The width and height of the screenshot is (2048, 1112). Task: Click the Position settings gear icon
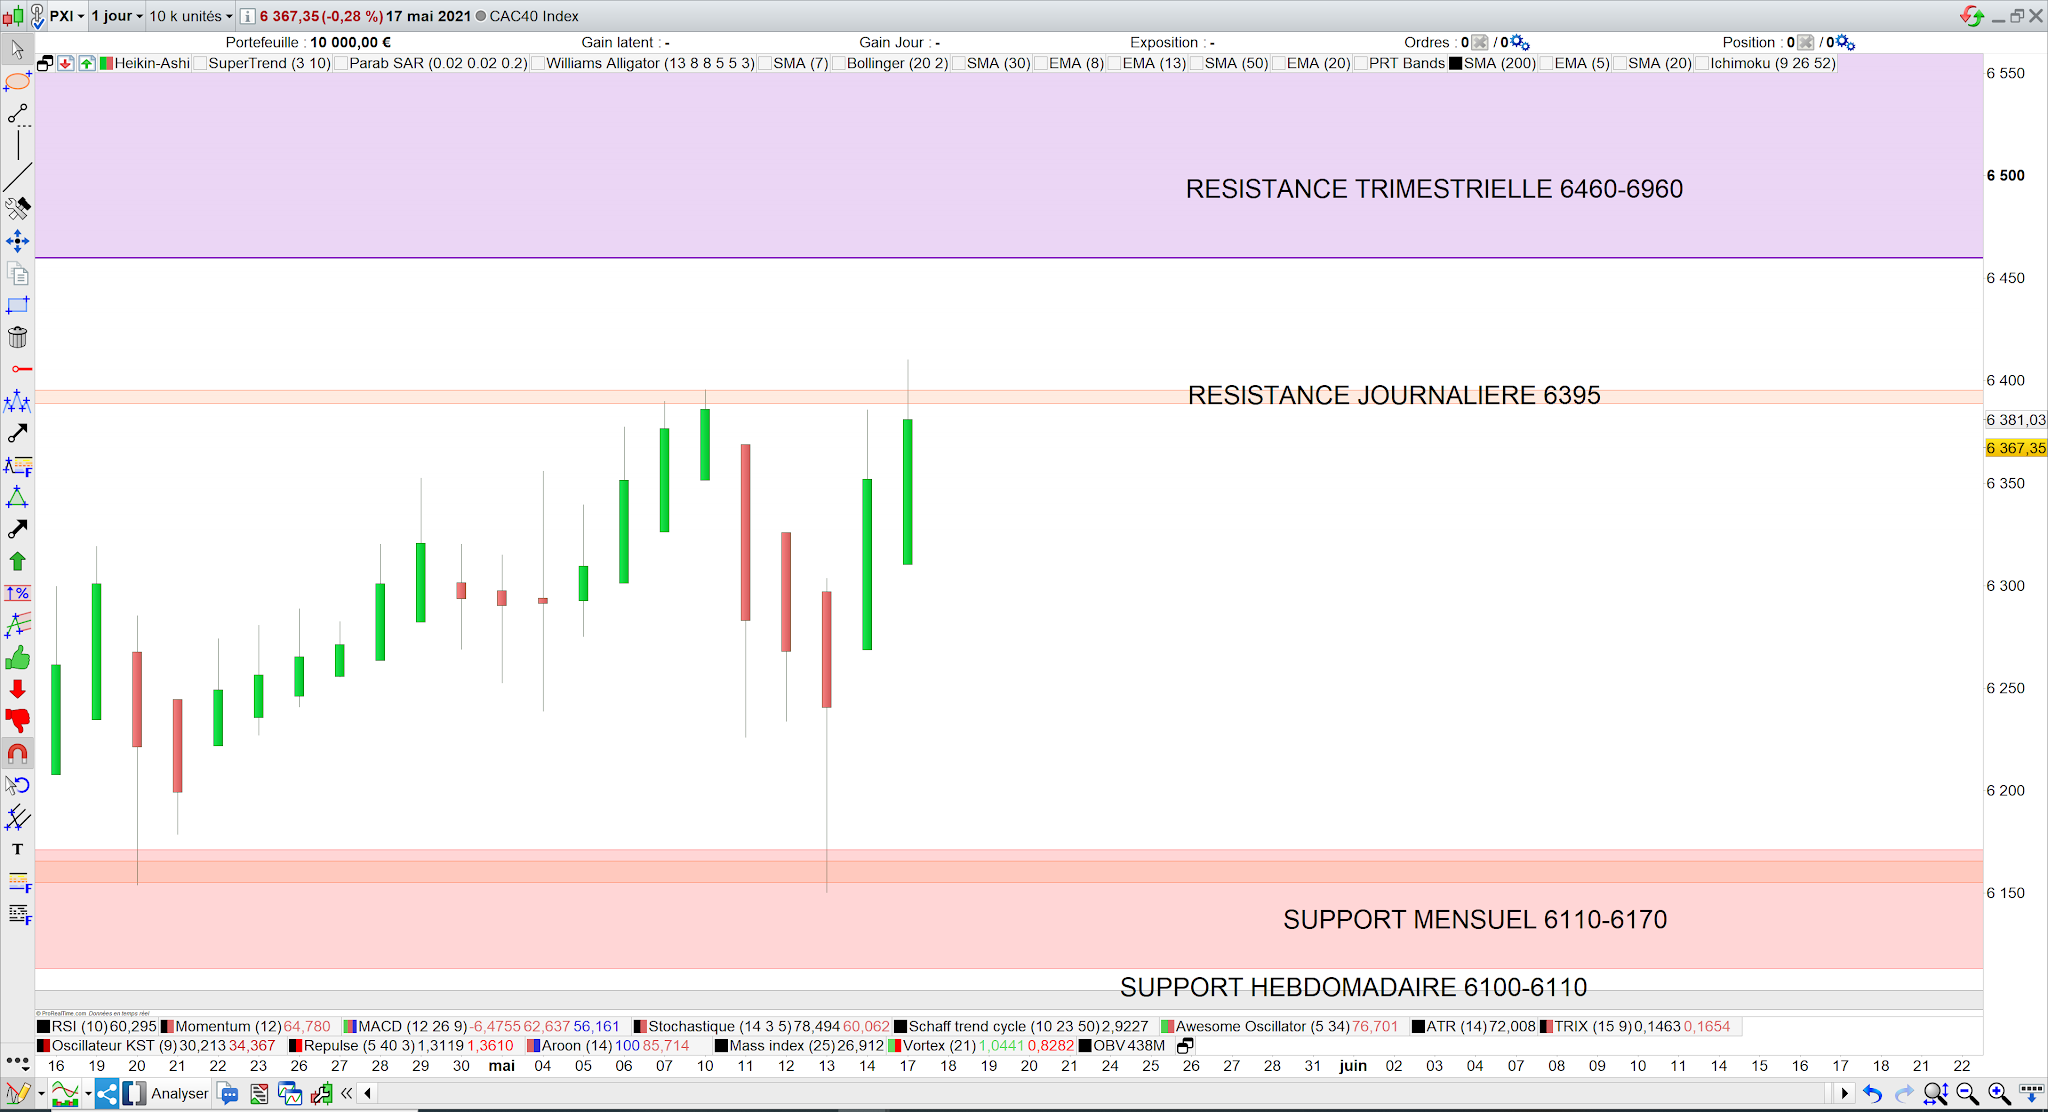tap(1845, 42)
